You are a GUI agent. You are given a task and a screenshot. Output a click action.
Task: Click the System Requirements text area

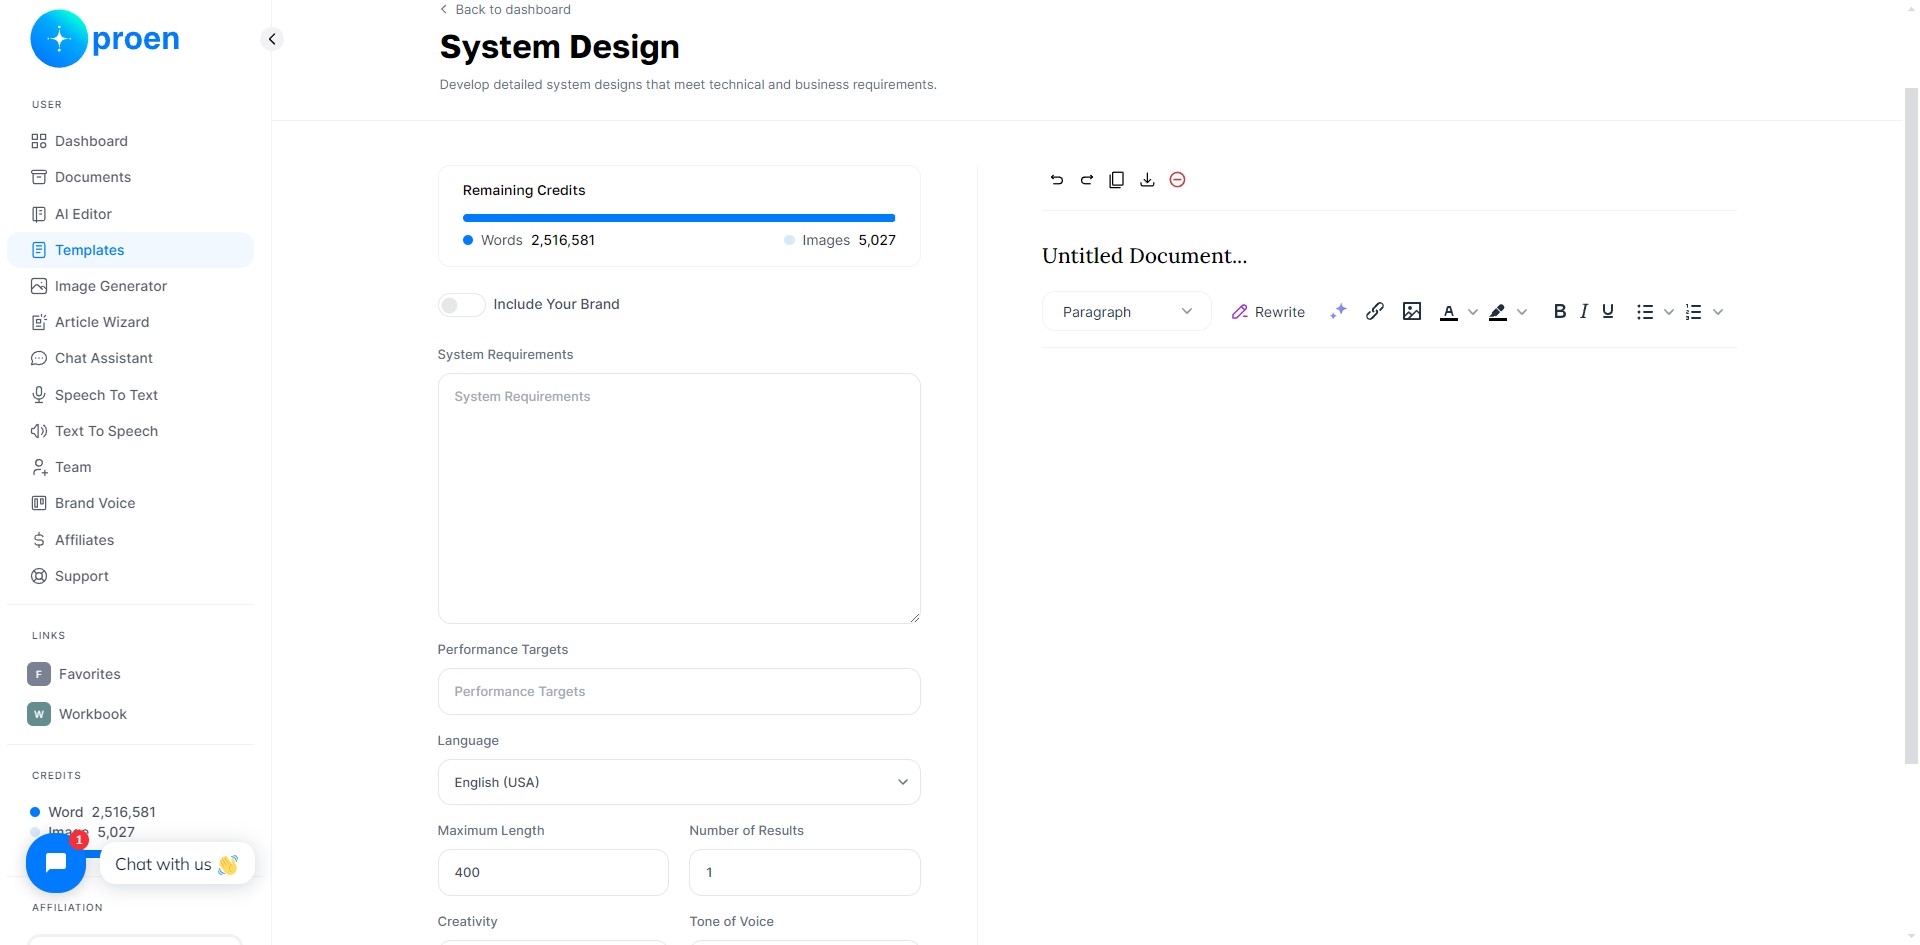(679, 498)
